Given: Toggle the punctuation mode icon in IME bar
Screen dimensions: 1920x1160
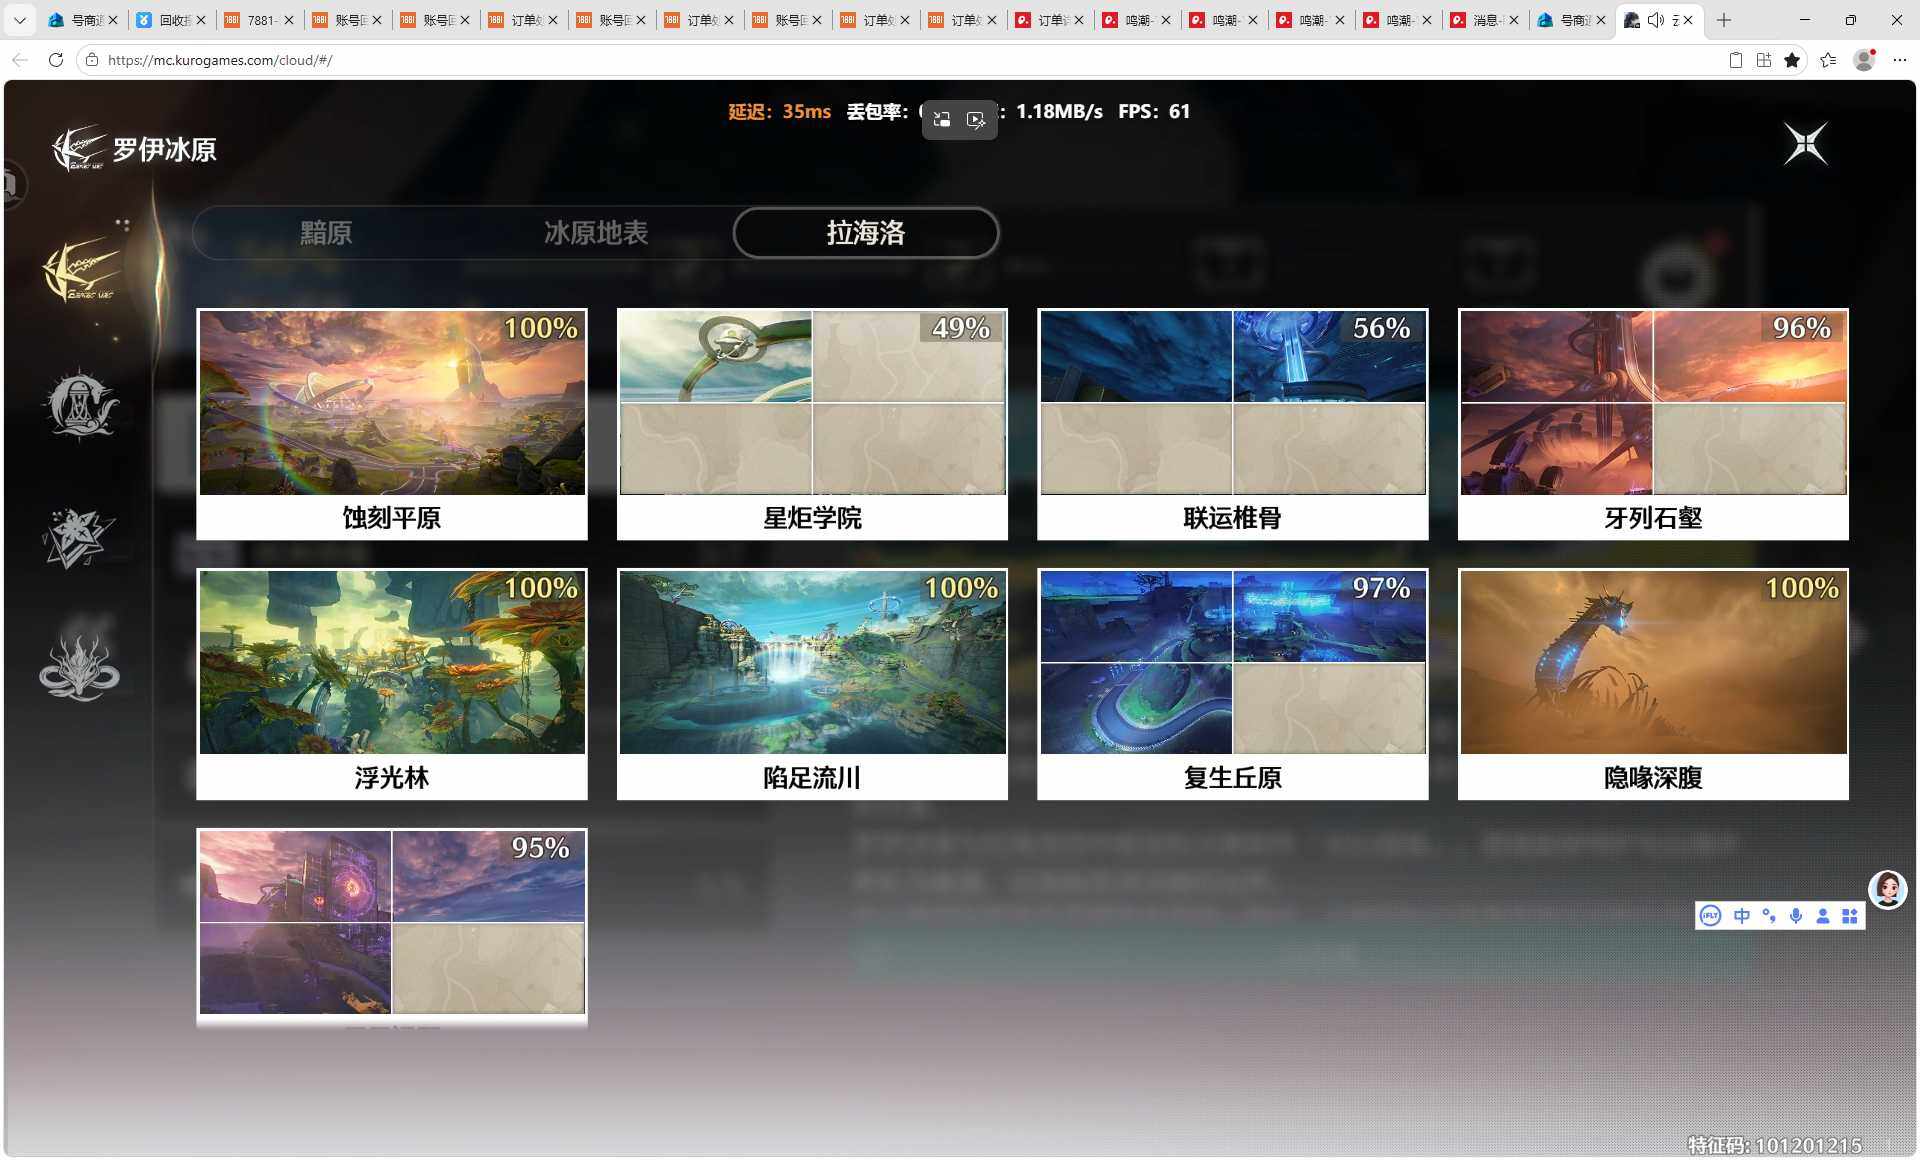Looking at the screenshot, I should click(x=1769, y=916).
